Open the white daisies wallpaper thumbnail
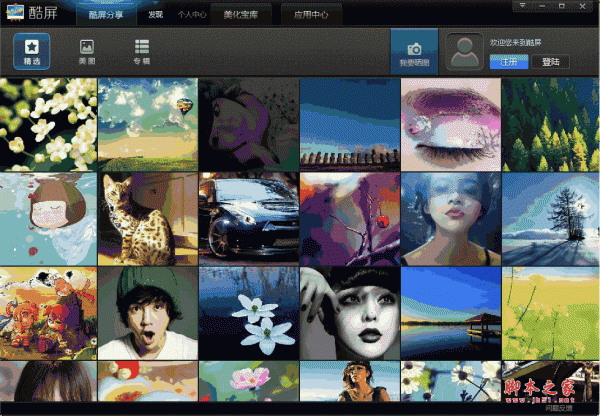Viewport: 600px width, 416px height. tap(451, 381)
